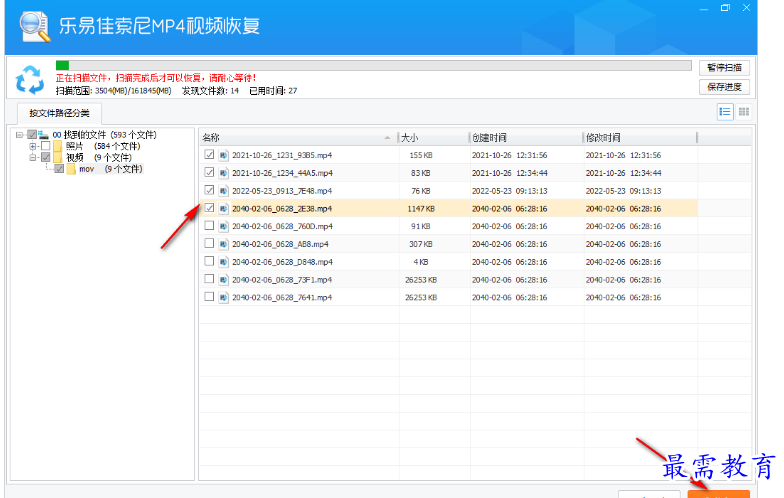Check the 2040-02-06_0628_73F1.mp4 checkbox
The width and height of the screenshot is (784, 498).
pos(209,279)
